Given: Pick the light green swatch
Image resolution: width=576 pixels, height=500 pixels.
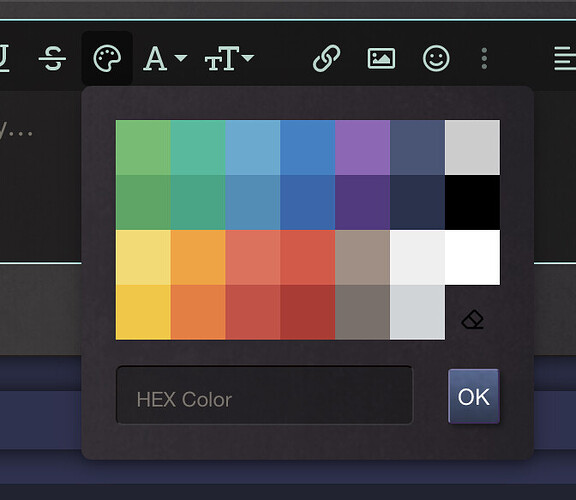Looking at the screenshot, I should click(143, 147).
